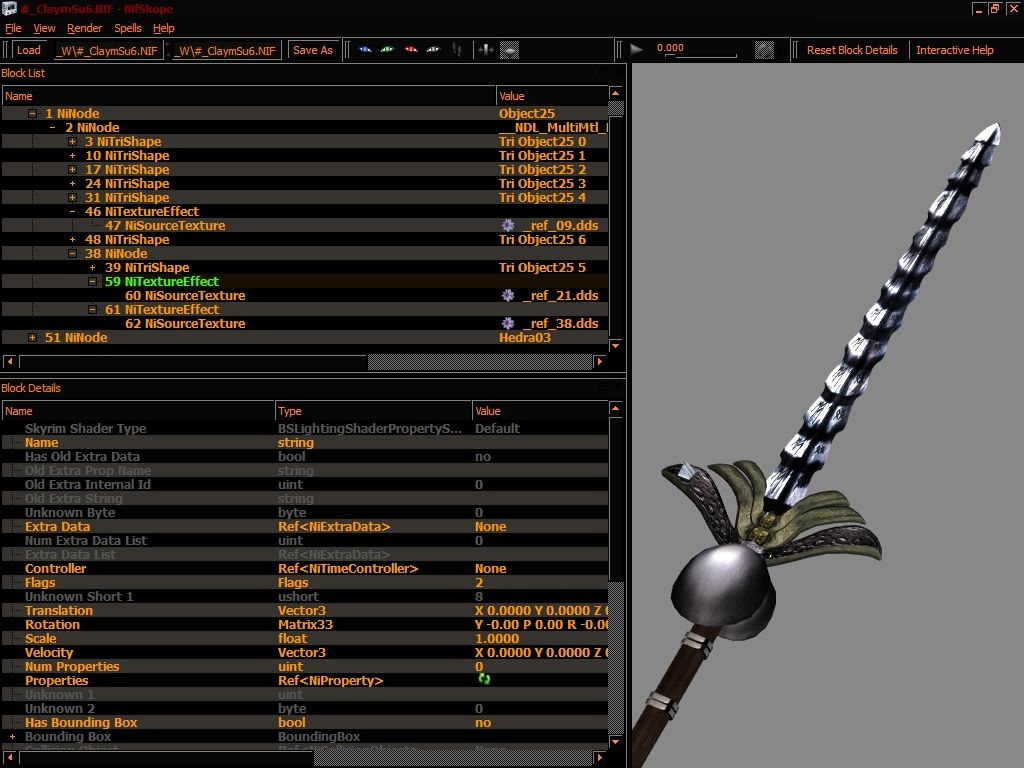Expand the 17 NiTriShape row

(72, 170)
